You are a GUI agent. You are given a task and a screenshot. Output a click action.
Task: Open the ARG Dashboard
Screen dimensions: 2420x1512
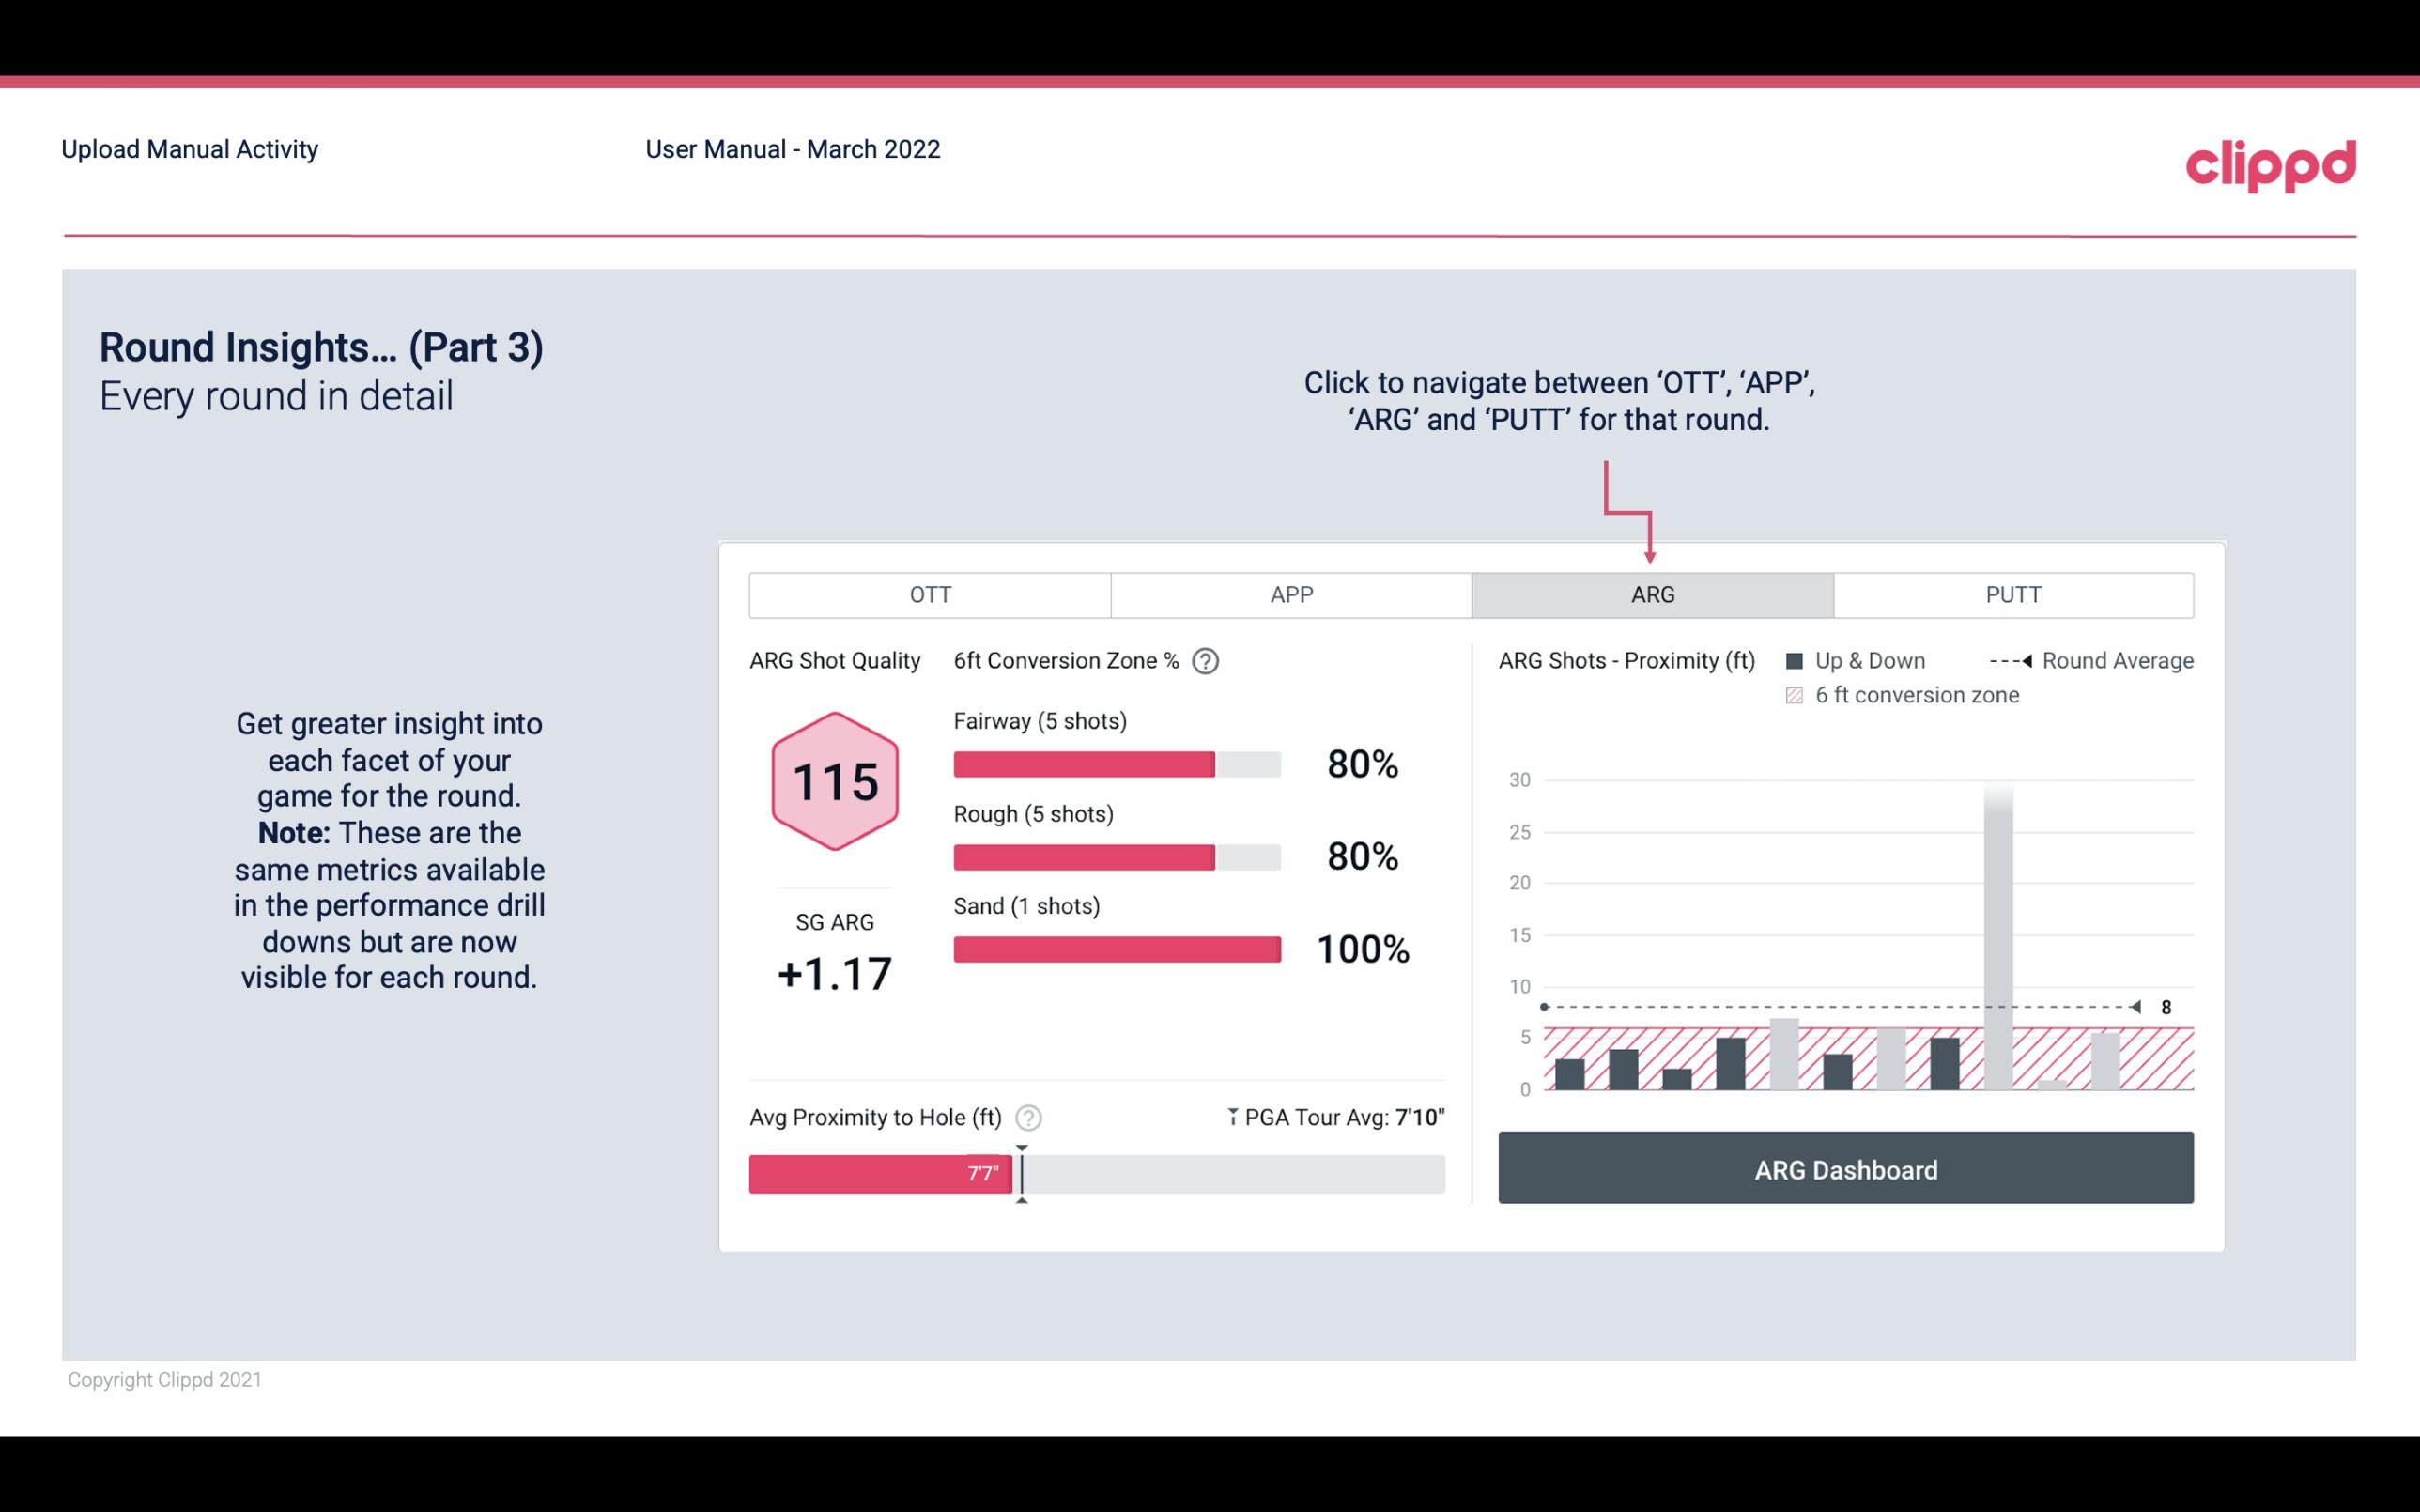point(1845,1169)
